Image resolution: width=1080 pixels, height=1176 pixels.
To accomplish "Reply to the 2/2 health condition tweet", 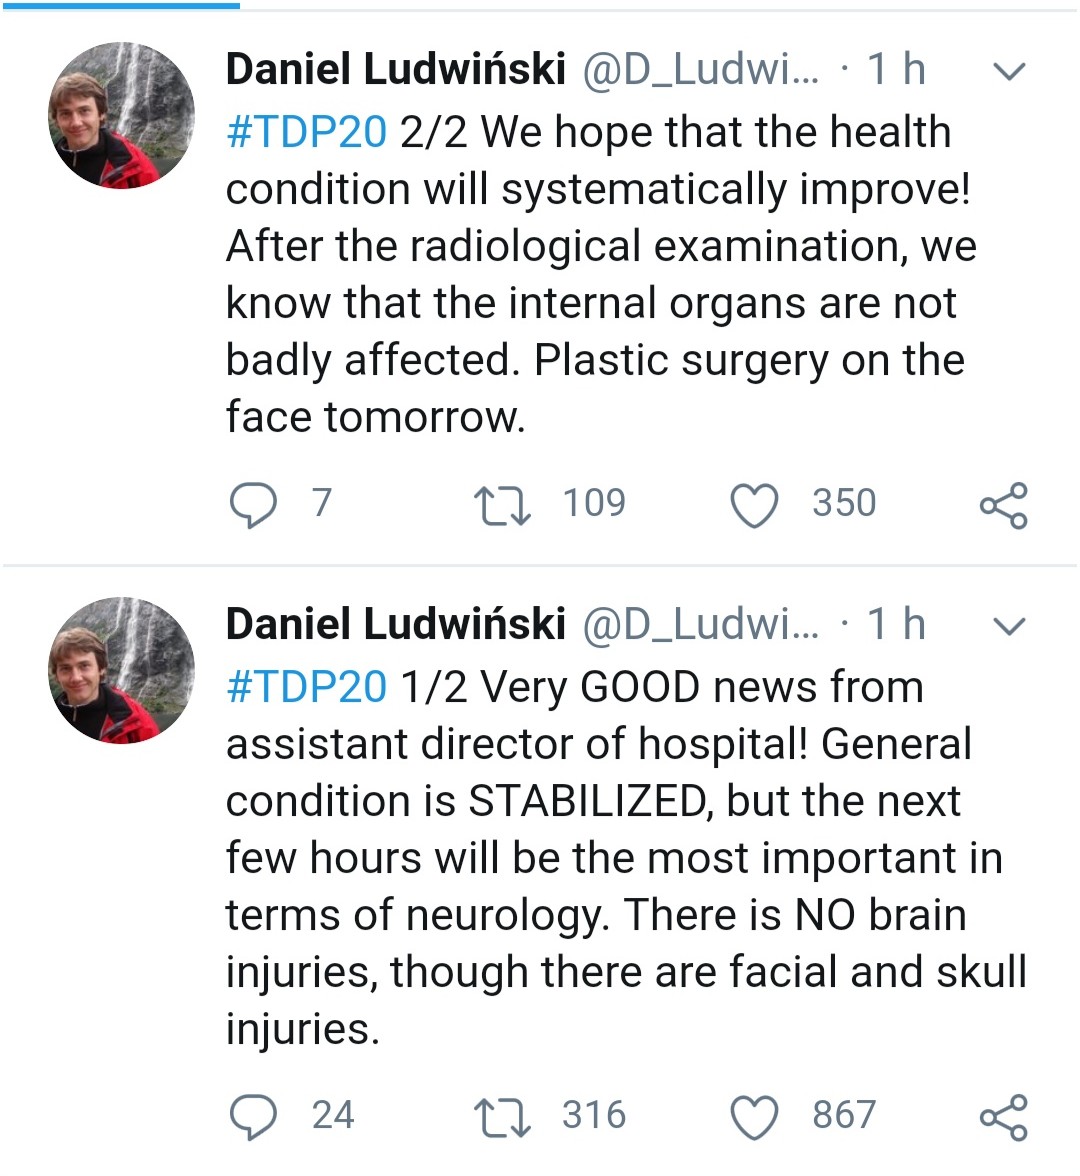I will coord(253,504).
